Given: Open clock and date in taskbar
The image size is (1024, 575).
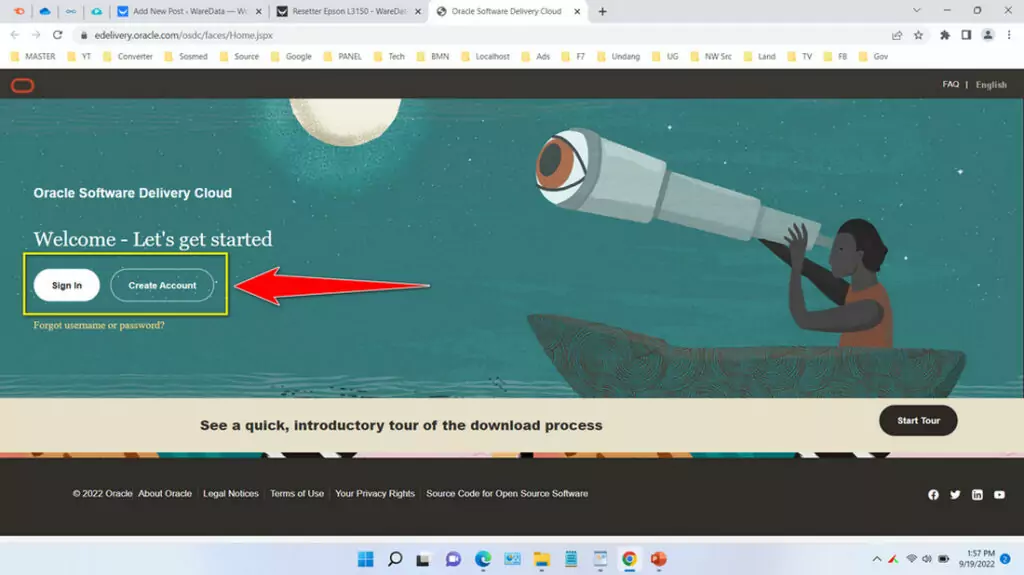Looking at the screenshot, I should [x=977, y=559].
